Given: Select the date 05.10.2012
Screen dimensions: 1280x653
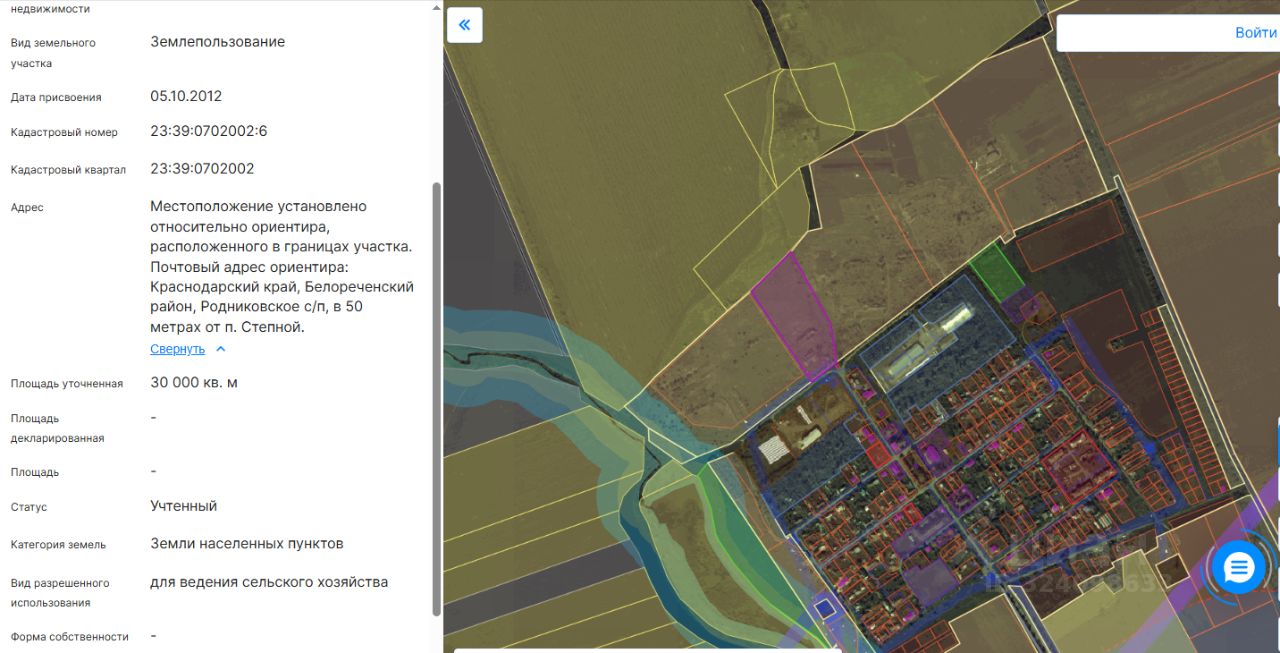Looking at the screenshot, I should coord(186,96).
